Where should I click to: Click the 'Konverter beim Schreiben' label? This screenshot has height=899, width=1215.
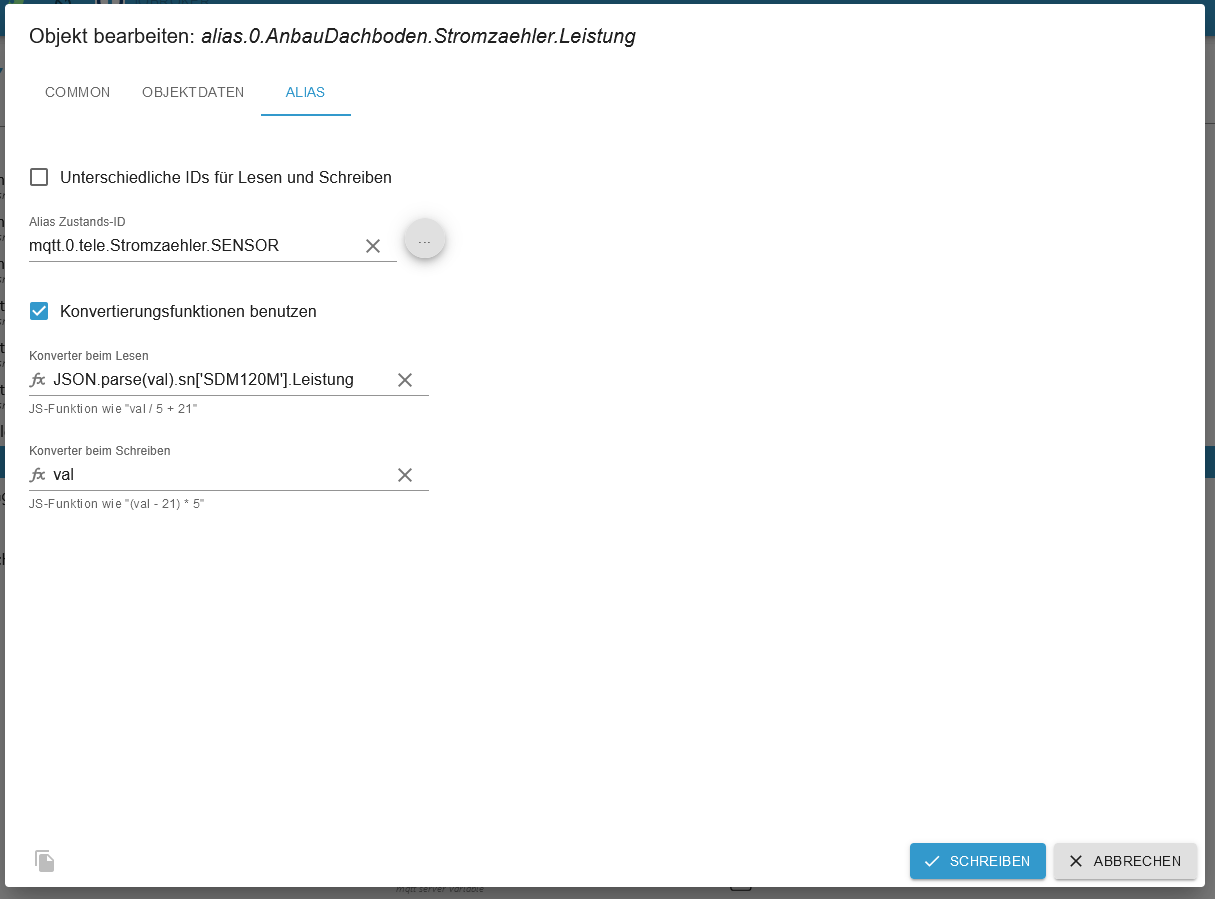click(x=100, y=451)
